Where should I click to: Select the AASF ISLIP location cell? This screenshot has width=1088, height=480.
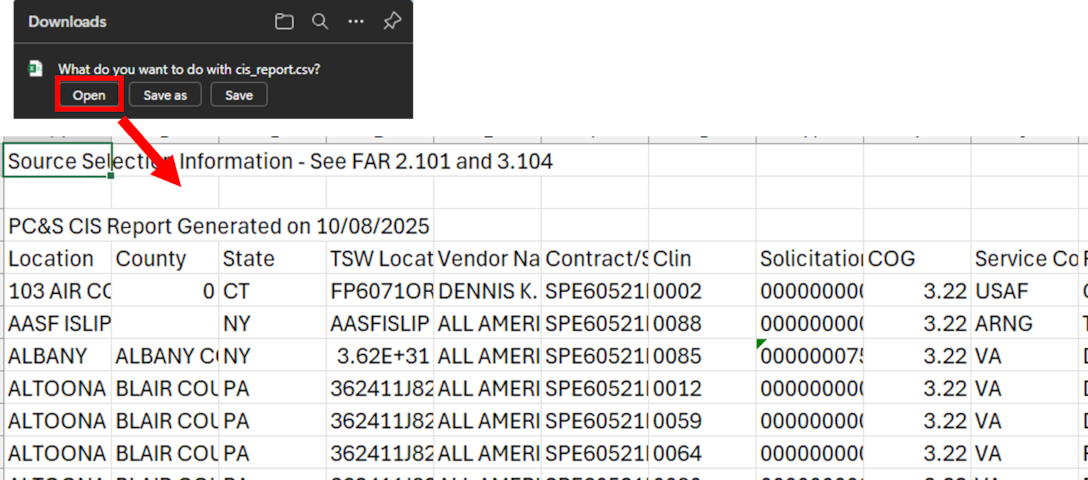[x=57, y=323]
